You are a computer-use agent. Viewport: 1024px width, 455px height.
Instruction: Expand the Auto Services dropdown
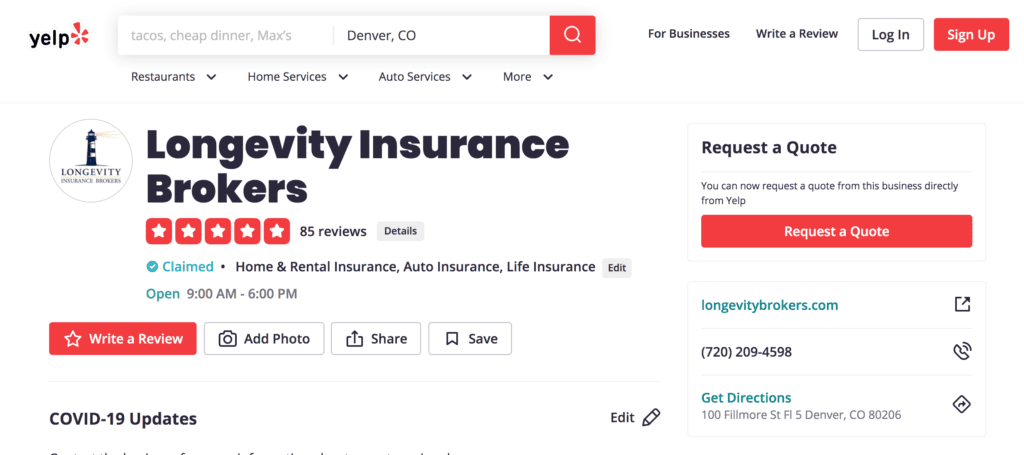pyautogui.click(x=425, y=77)
